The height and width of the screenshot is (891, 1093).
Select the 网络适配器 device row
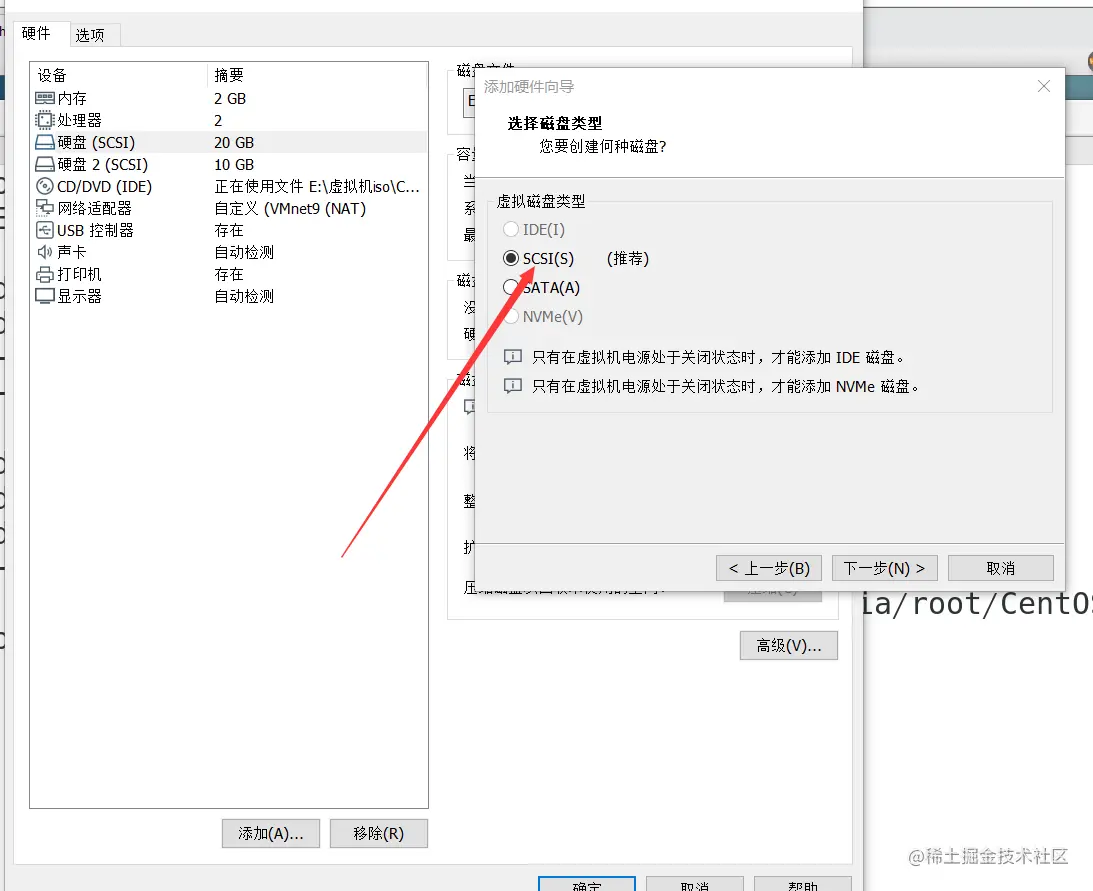point(229,208)
